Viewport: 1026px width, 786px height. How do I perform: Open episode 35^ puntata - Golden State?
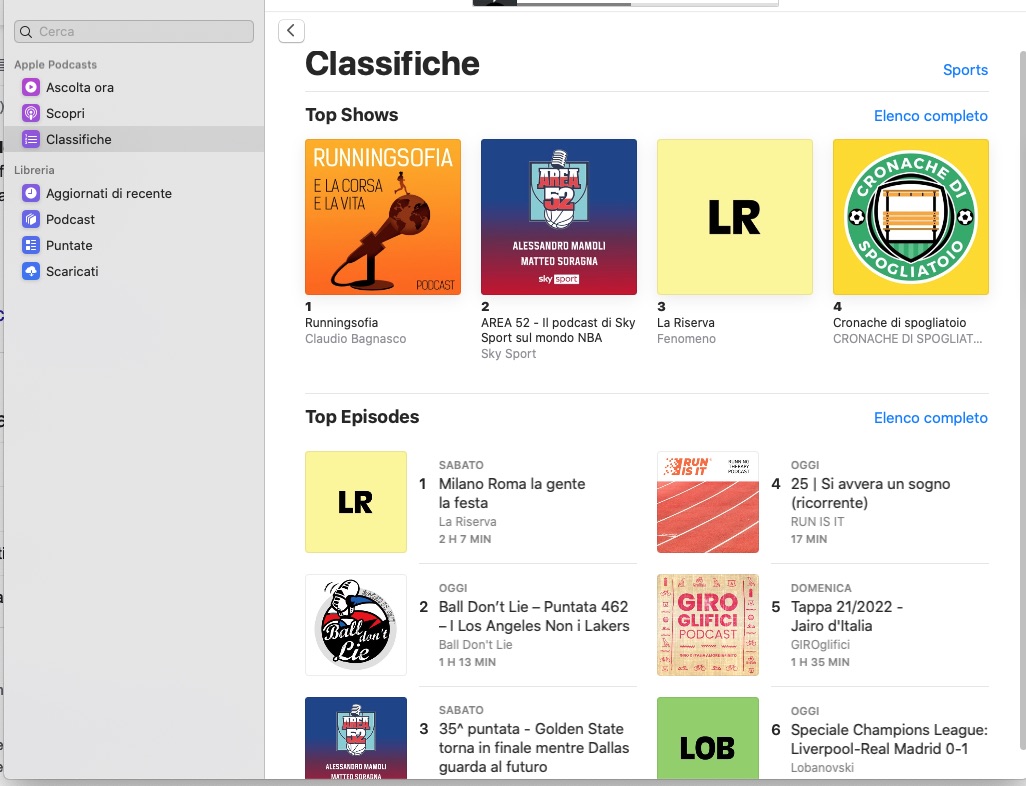pyautogui.click(x=534, y=748)
